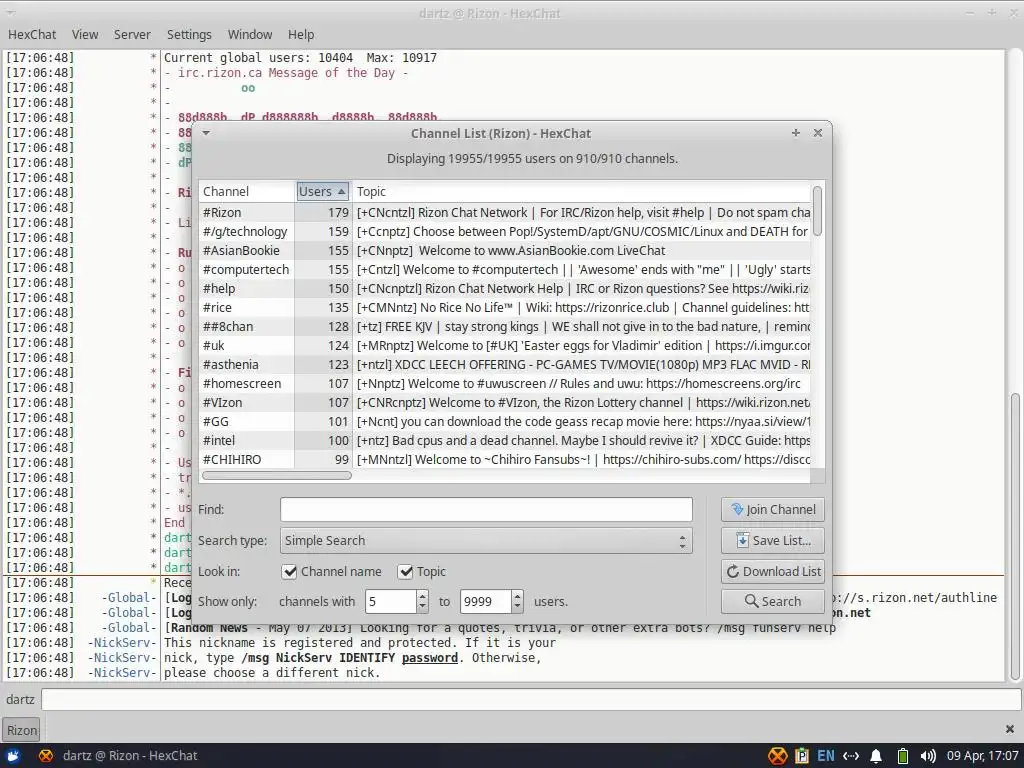
Task: Click the clock showing 09 Apr, 17:07
Action: [982, 756]
